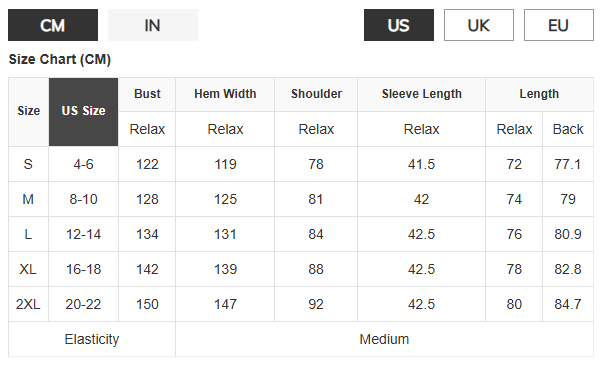Click the Sleeve Length column header
The width and height of the screenshot is (607, 370).
click(422, 94)
